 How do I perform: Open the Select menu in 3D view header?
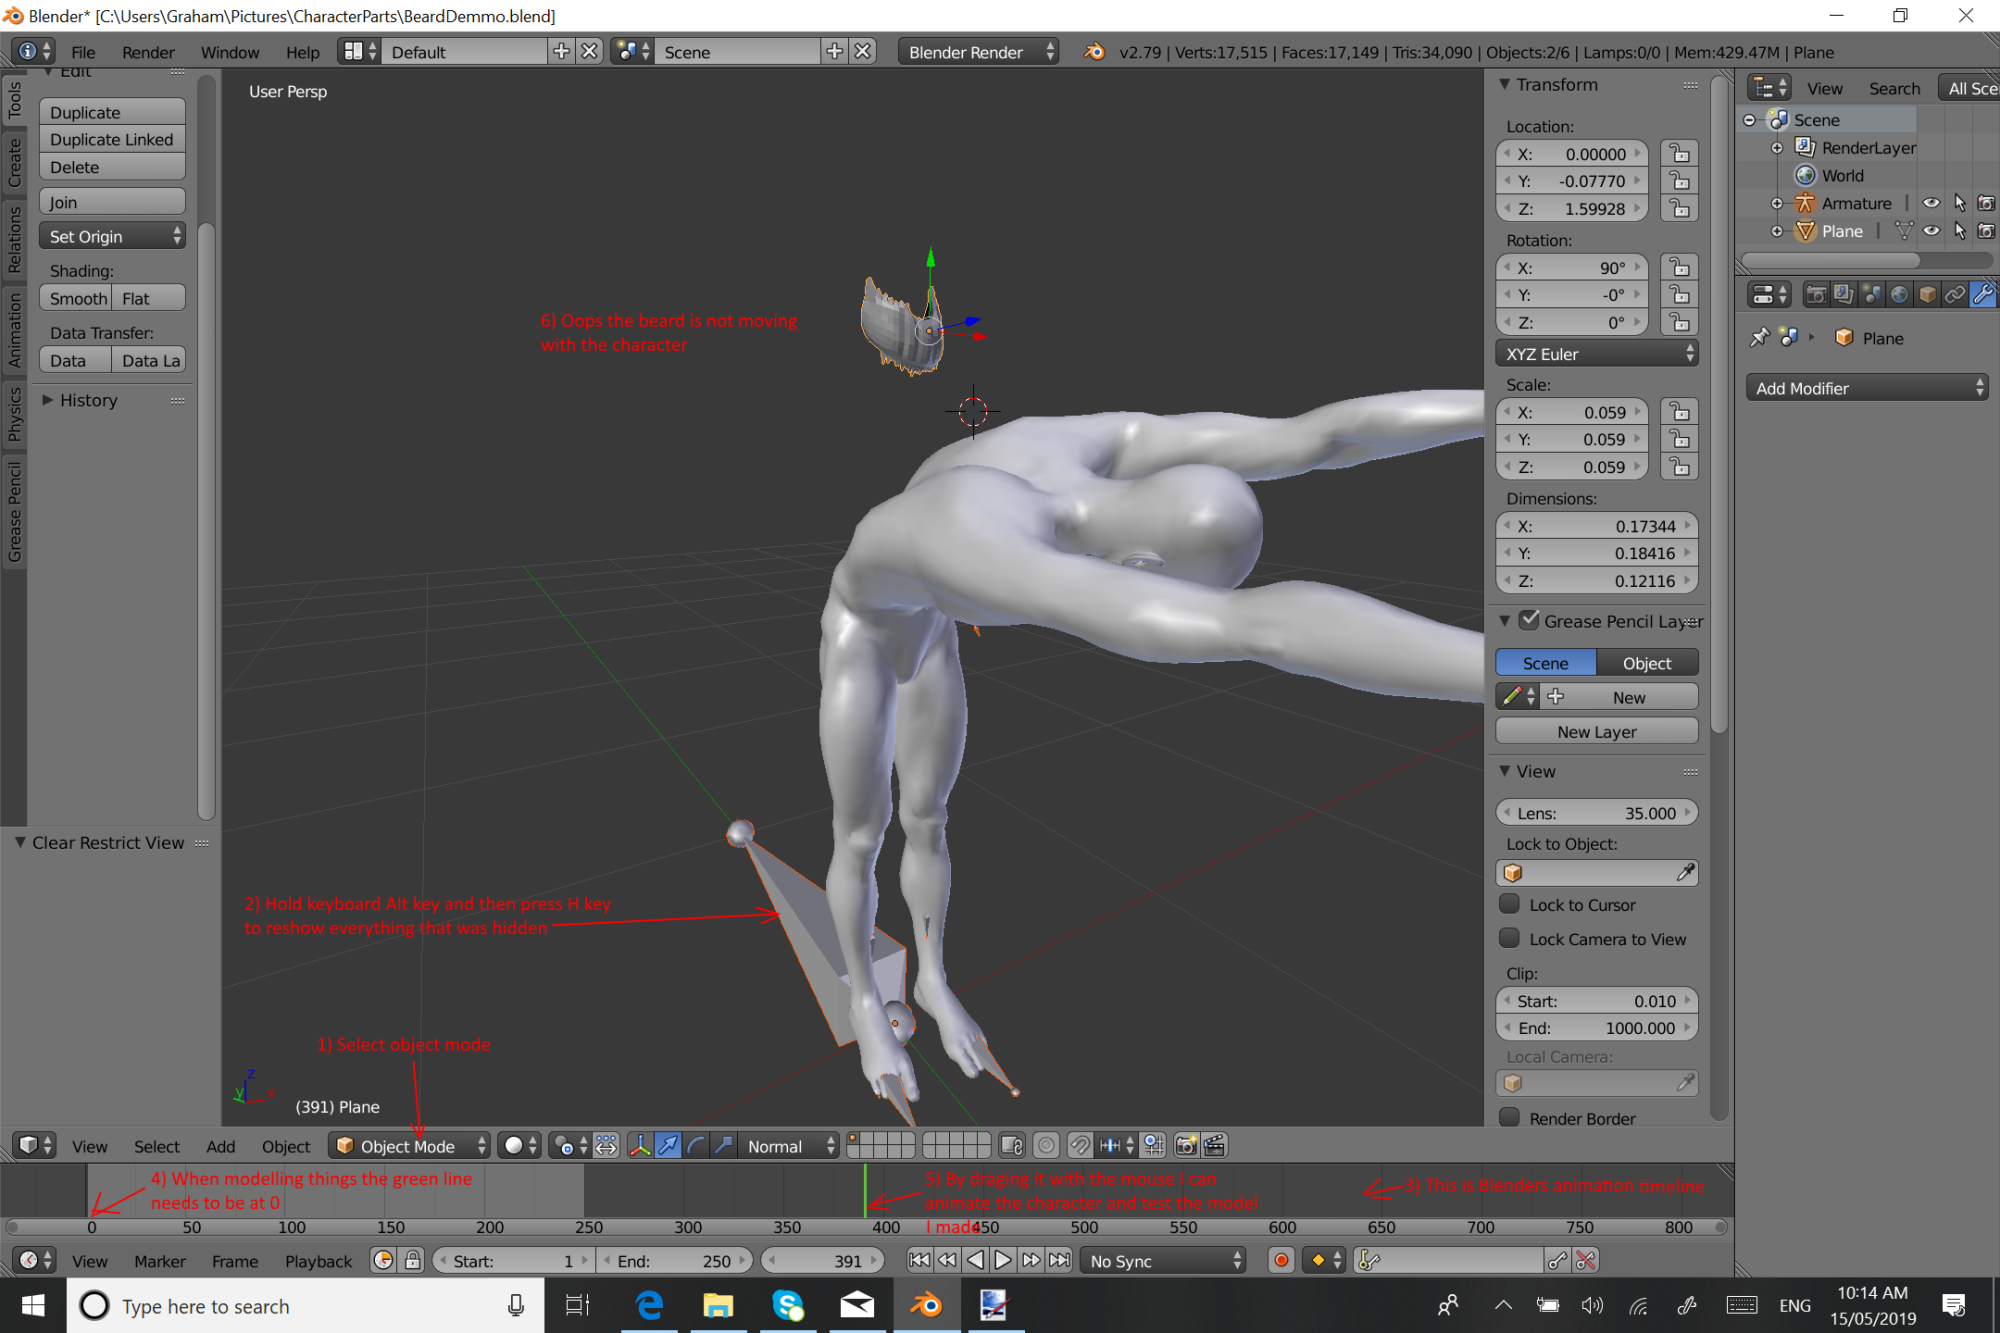click(x=157, y=1146)
